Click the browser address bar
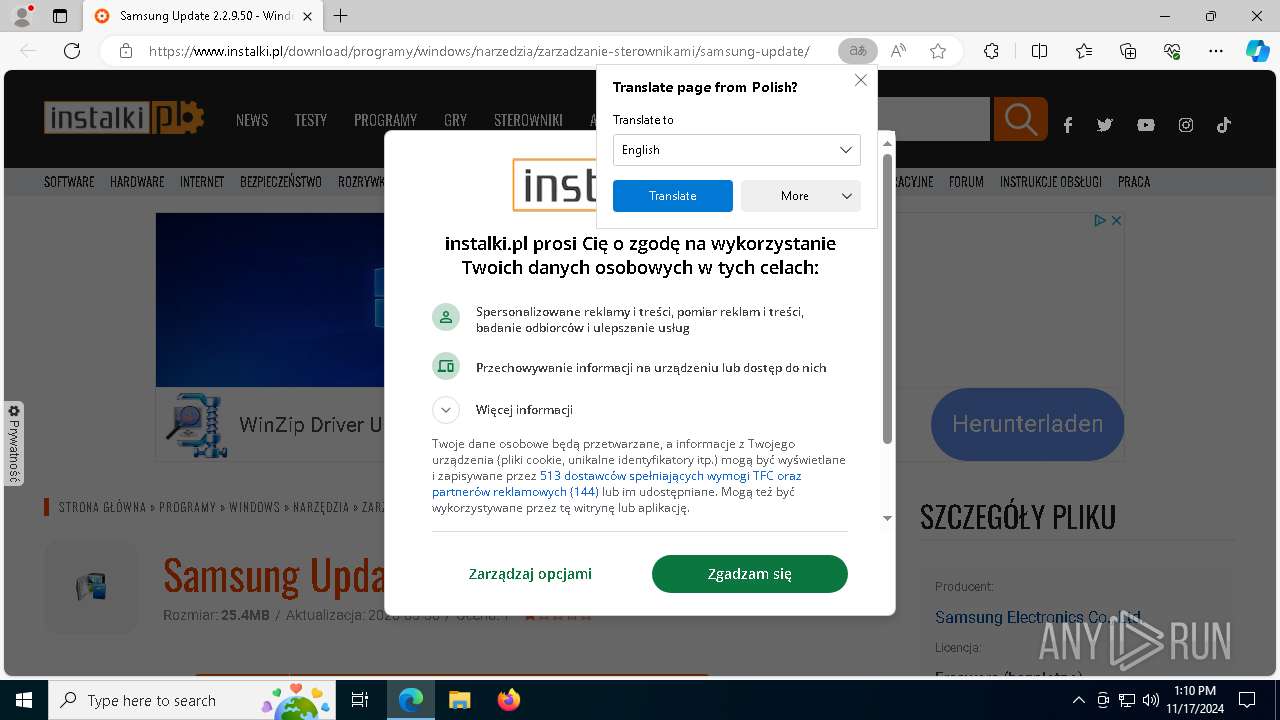This screenshot has width=1280, height=720. pyautogui.click(x=478, y=51)
